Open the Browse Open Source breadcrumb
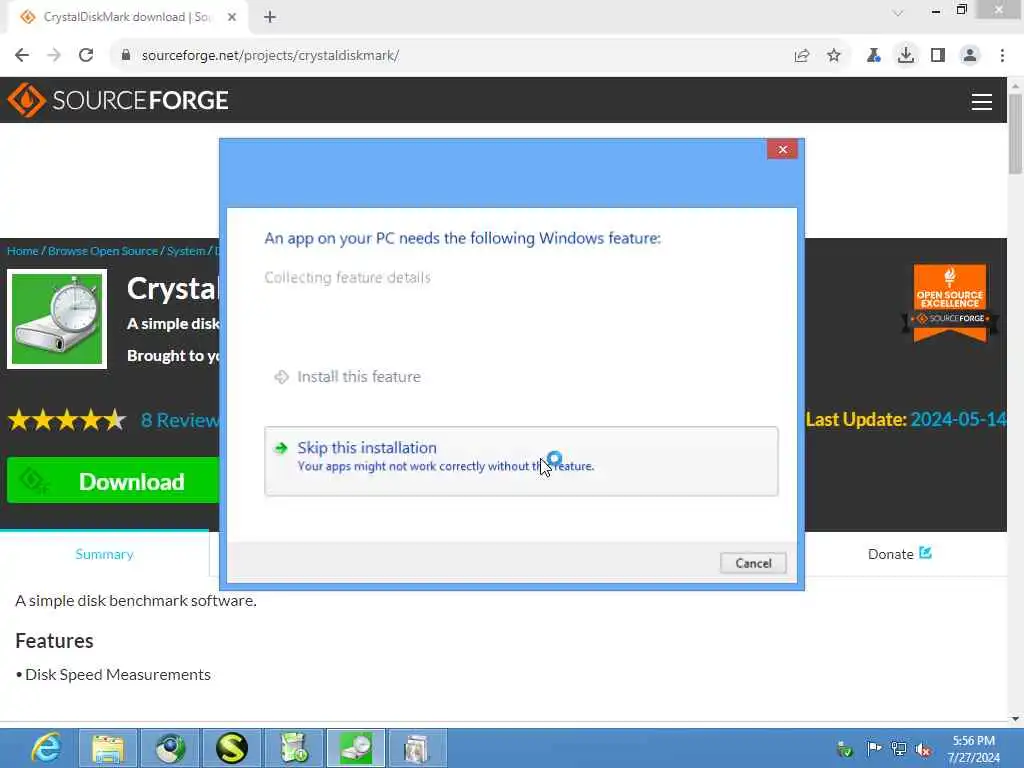1024x768 pixels. click(x=103, y=251)
